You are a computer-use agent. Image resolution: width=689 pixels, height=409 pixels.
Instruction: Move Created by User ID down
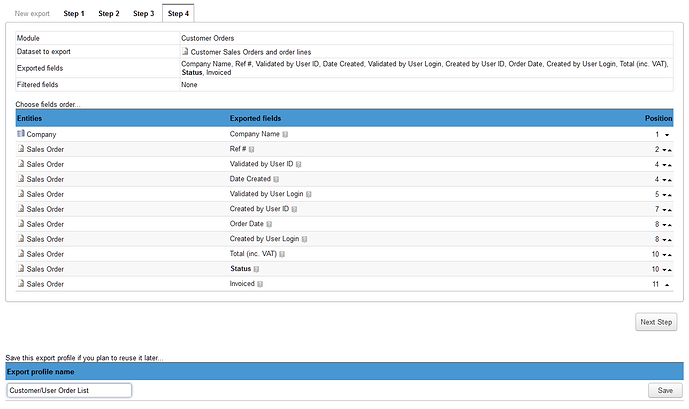[665, 210]
